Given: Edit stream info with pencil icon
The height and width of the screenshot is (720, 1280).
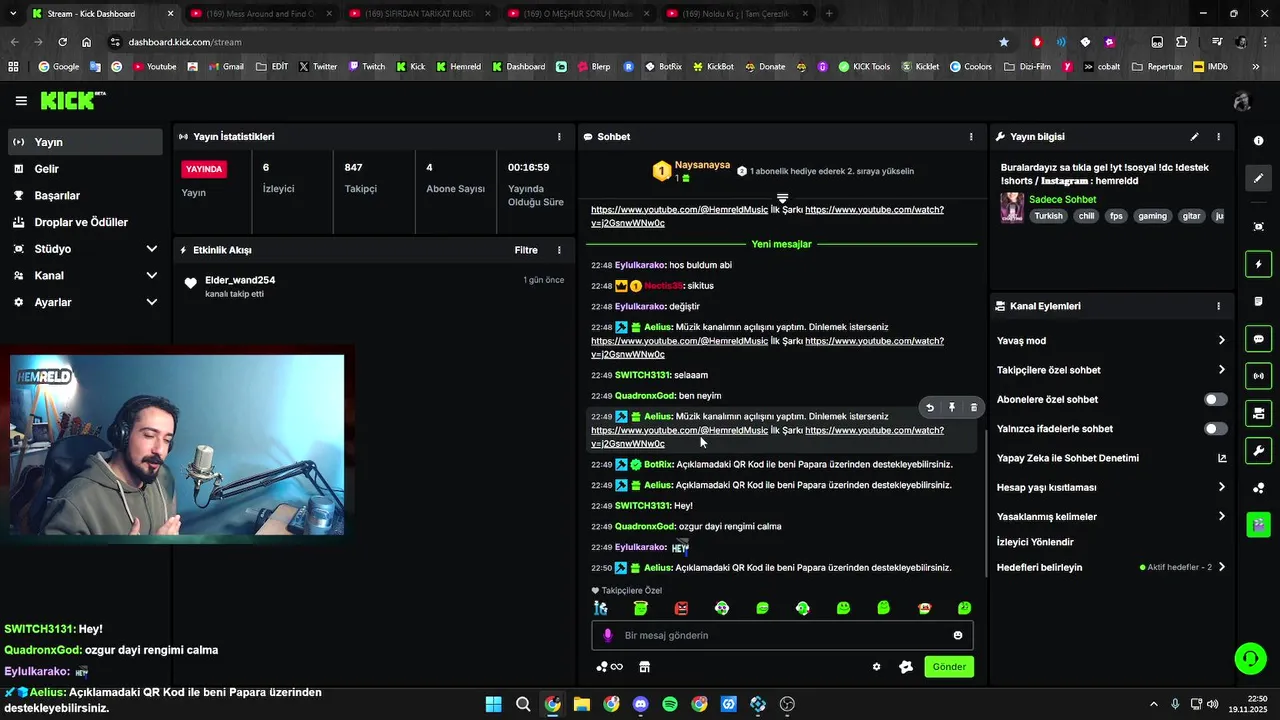Looking at the screenshot, I should pos(1194,137).
